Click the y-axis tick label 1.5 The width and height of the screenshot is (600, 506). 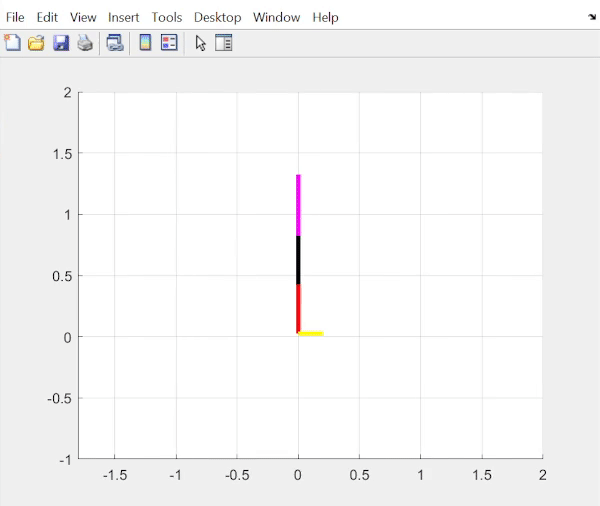point(62,154)
